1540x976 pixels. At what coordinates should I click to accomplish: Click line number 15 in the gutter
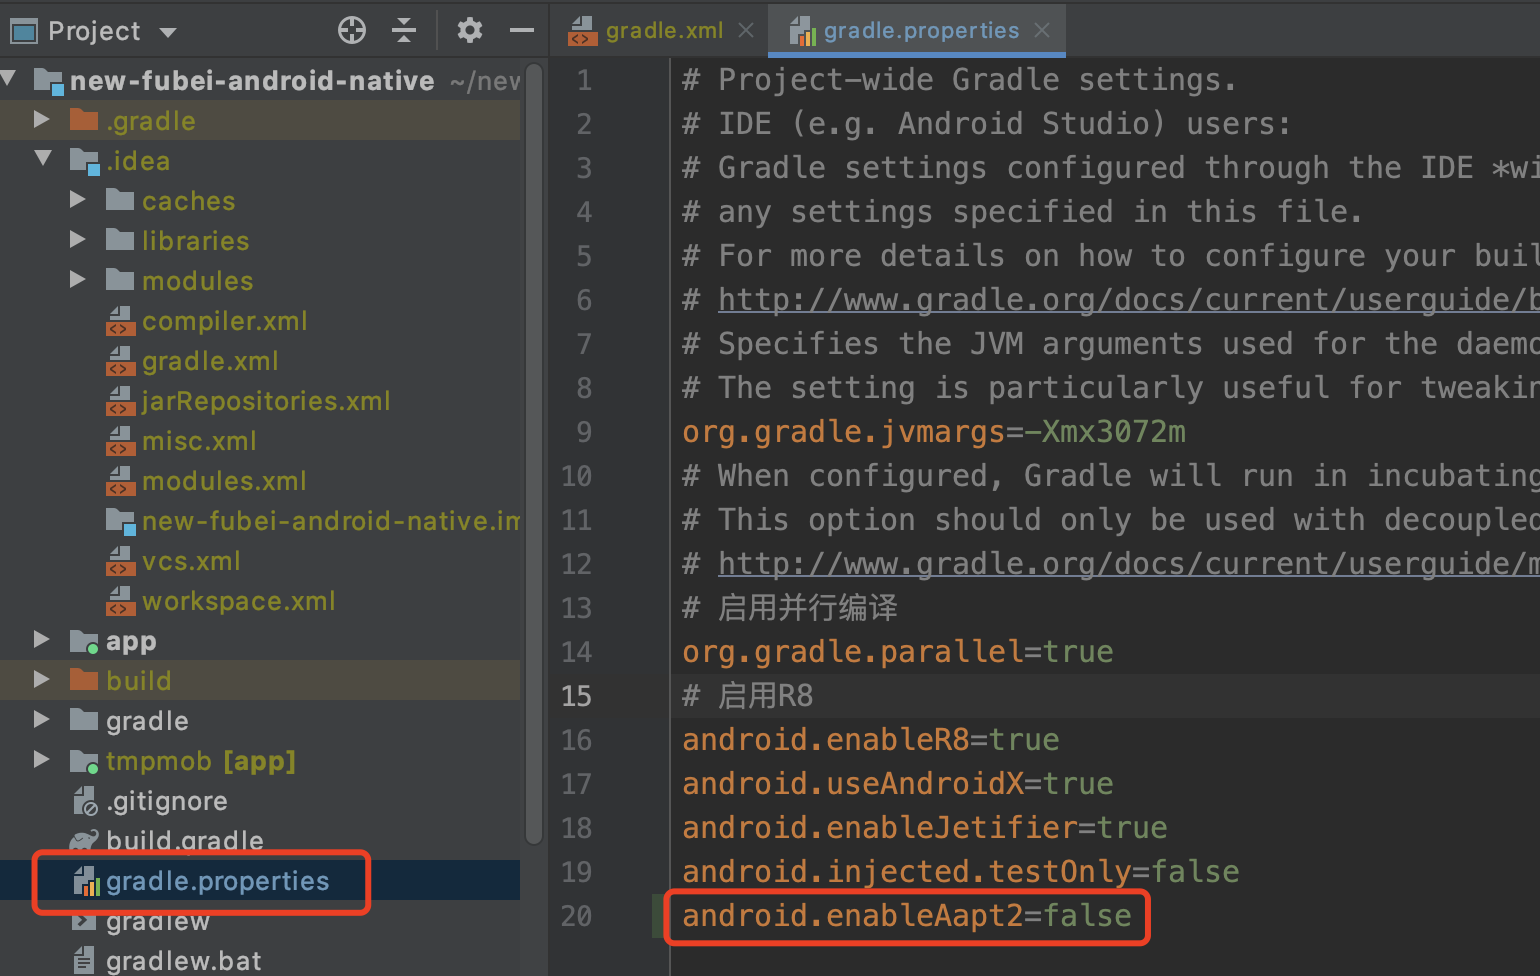click(x=577, y=696)
